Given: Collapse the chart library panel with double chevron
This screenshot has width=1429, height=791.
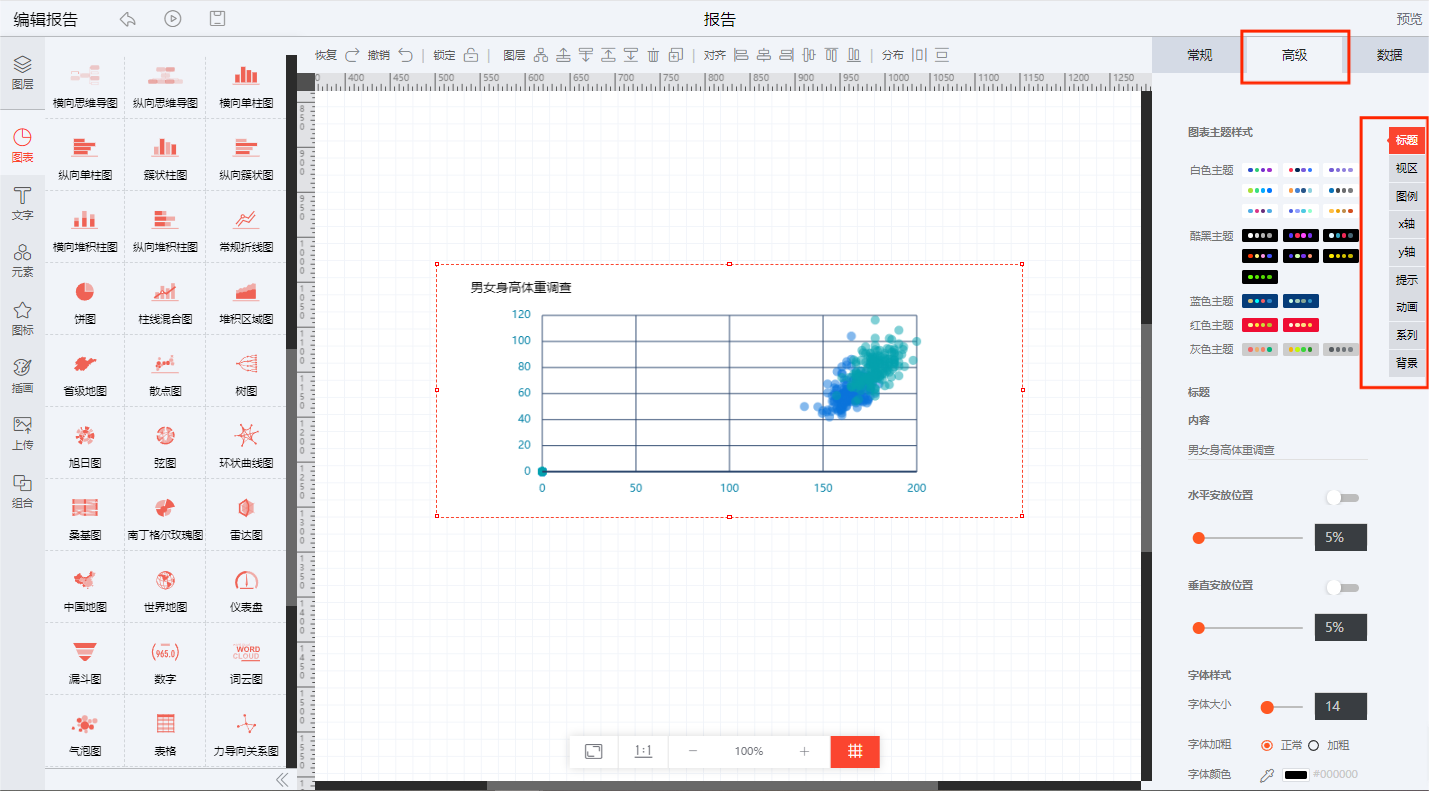Looking at the screenshot, I should pyautogui.click(x=282, y=779).
